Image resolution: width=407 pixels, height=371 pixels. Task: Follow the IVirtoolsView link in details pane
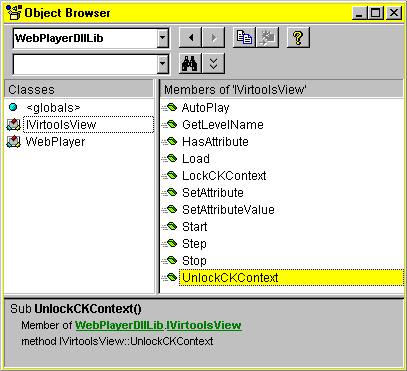204,325
